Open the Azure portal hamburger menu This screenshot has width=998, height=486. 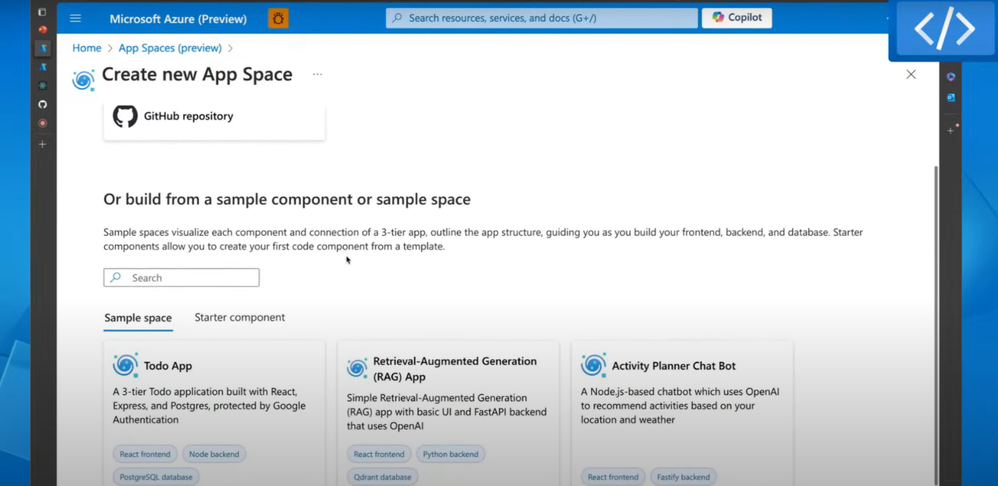point(75,18)
